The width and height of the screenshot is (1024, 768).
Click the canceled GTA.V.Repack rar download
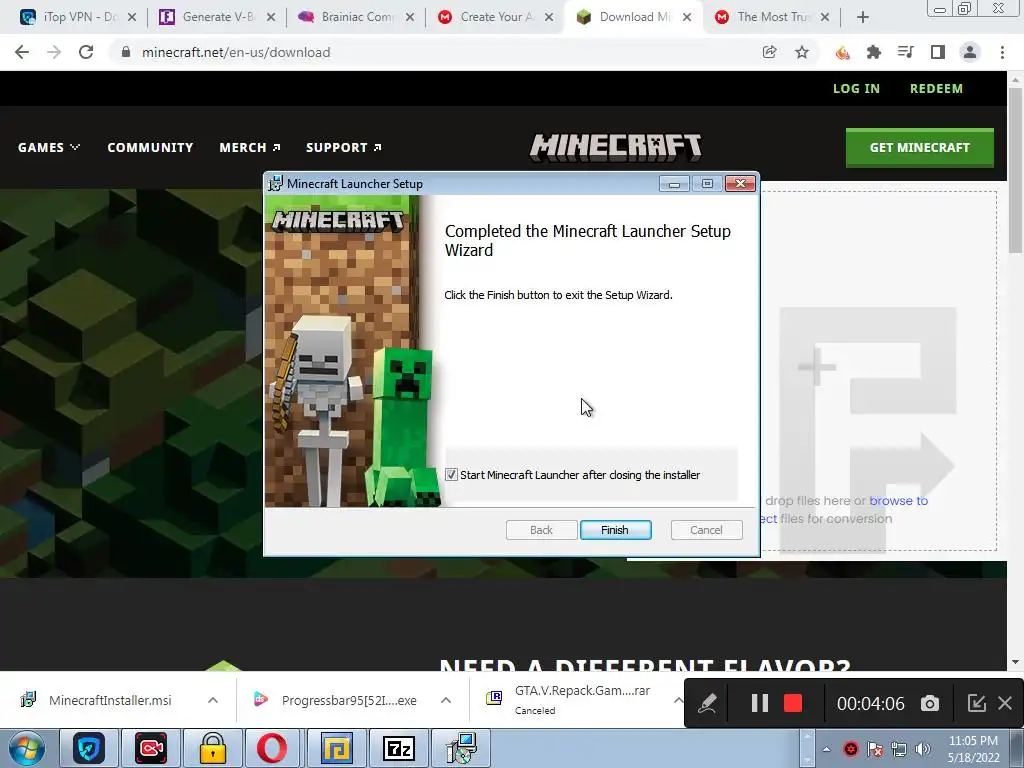click(568, 699)
